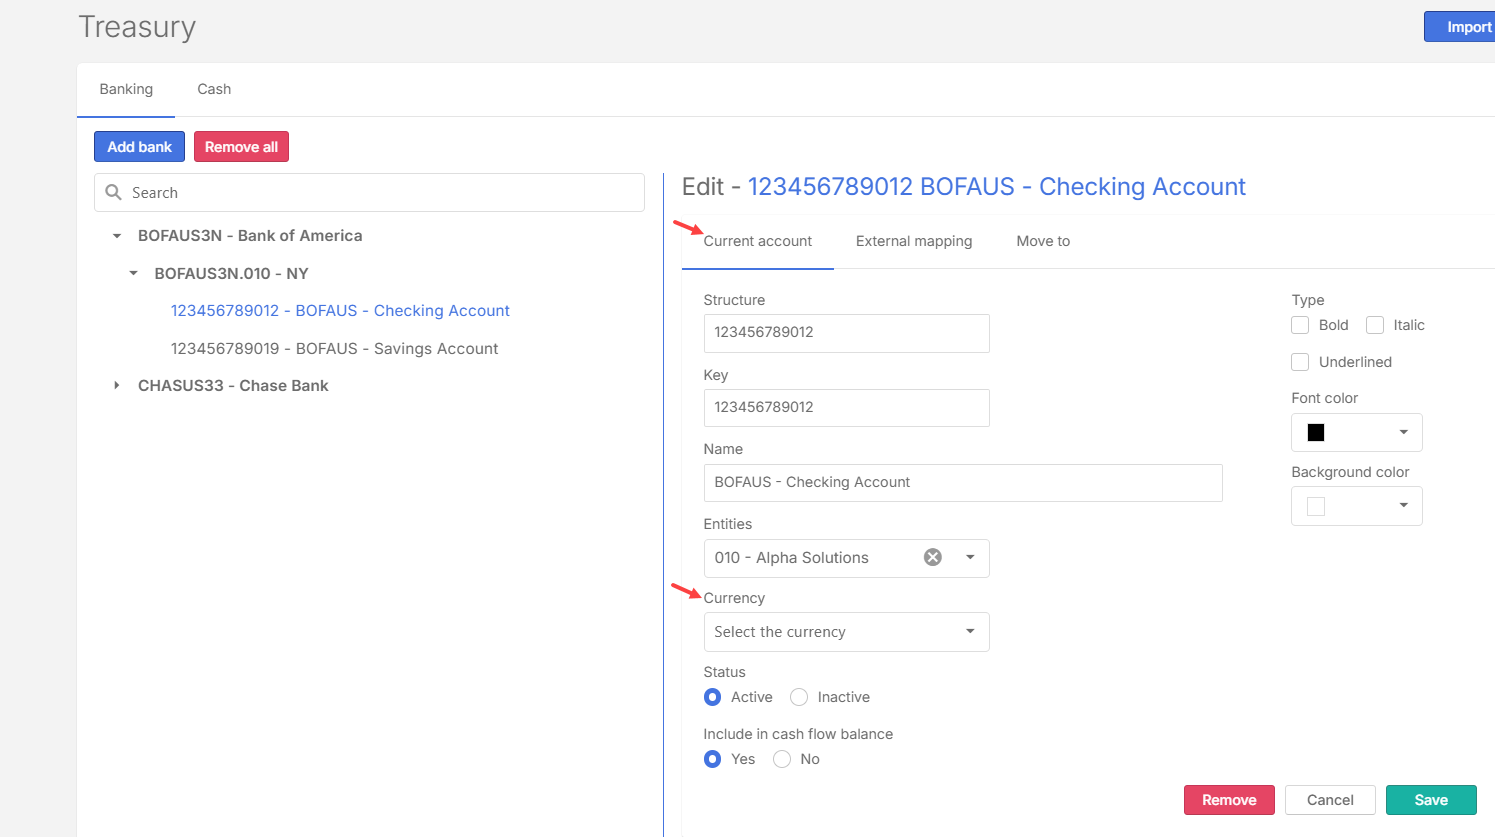Viewport: 1495px width, 837px height.
Task: Open the Entities dropdown arrow
Action: [x=969, y=558]
